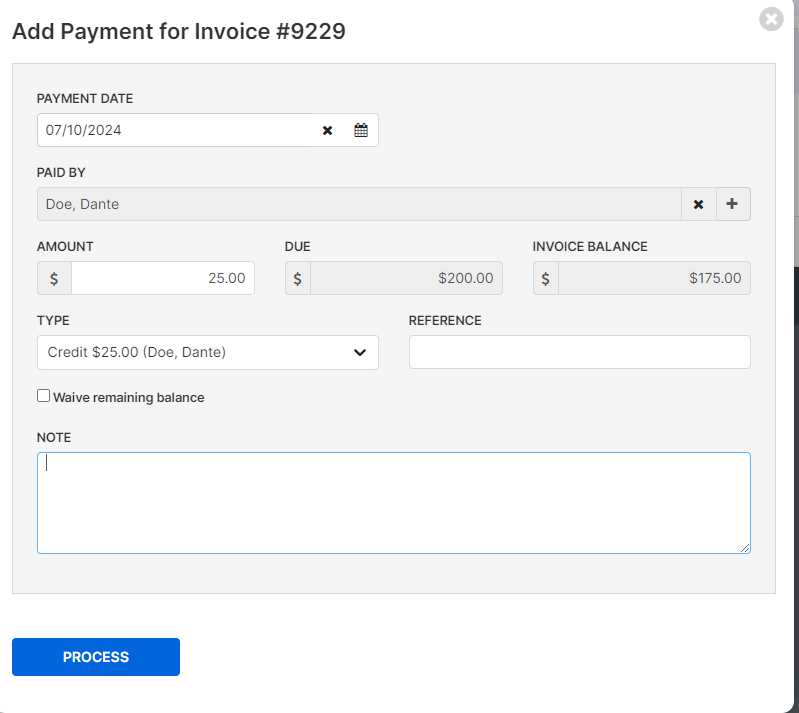Screen dimensions: 799x713
Task: Click into the Note text area
Action: tap(394, 503)
